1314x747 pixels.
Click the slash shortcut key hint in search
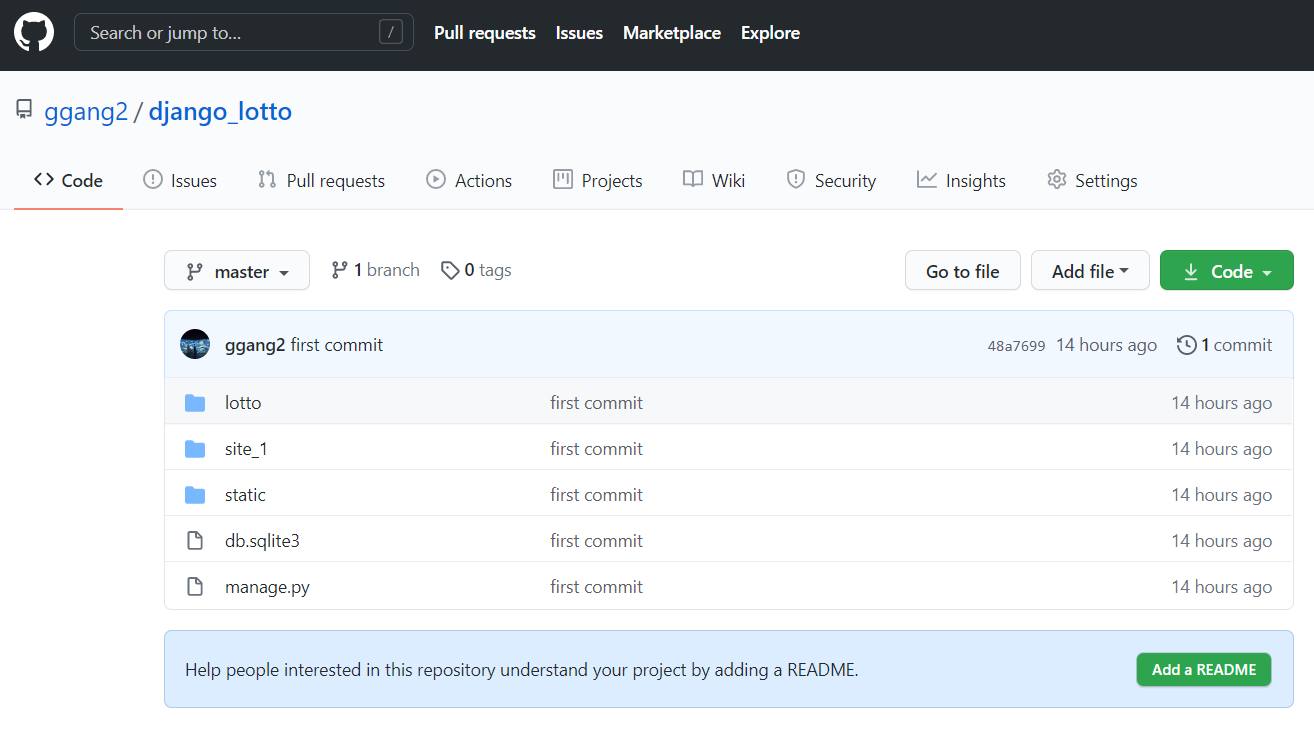[x=391, y=33]
